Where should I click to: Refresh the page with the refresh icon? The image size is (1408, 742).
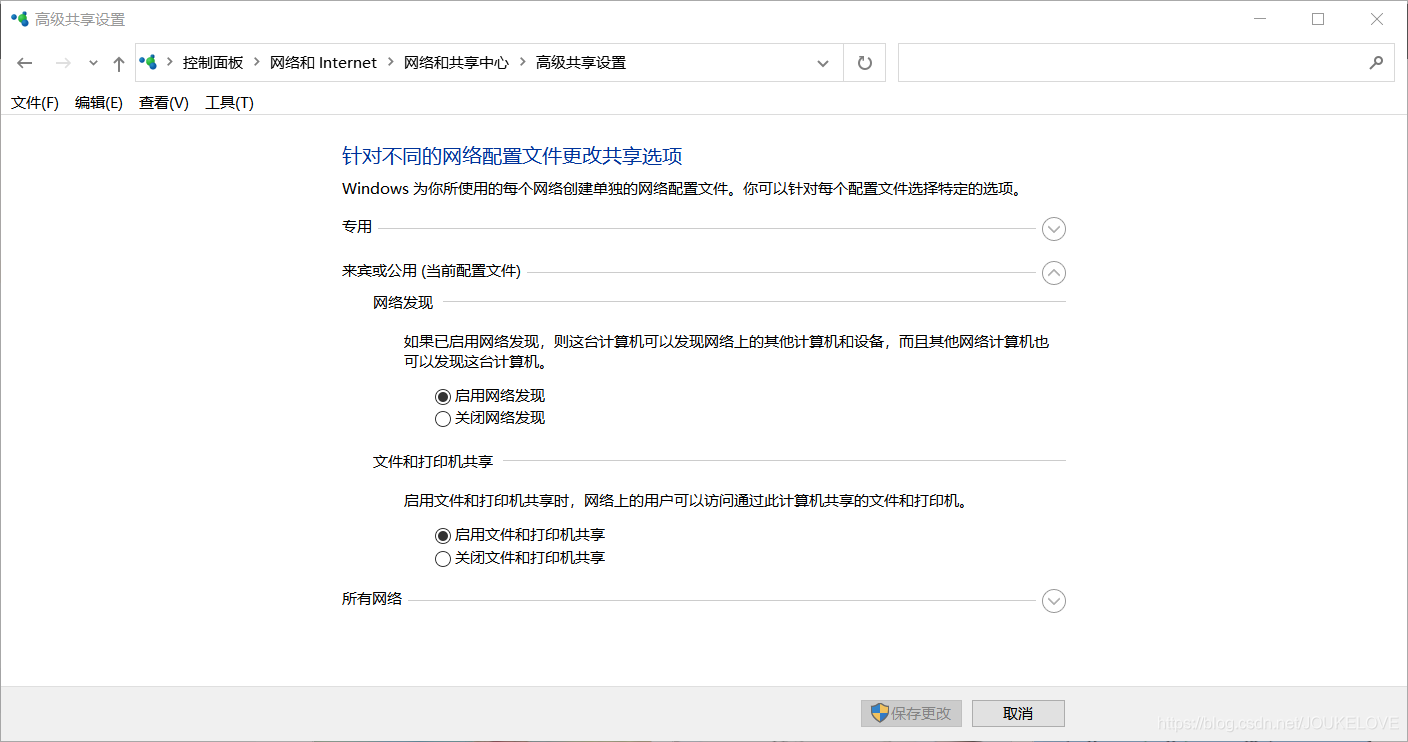coord(865,63)
